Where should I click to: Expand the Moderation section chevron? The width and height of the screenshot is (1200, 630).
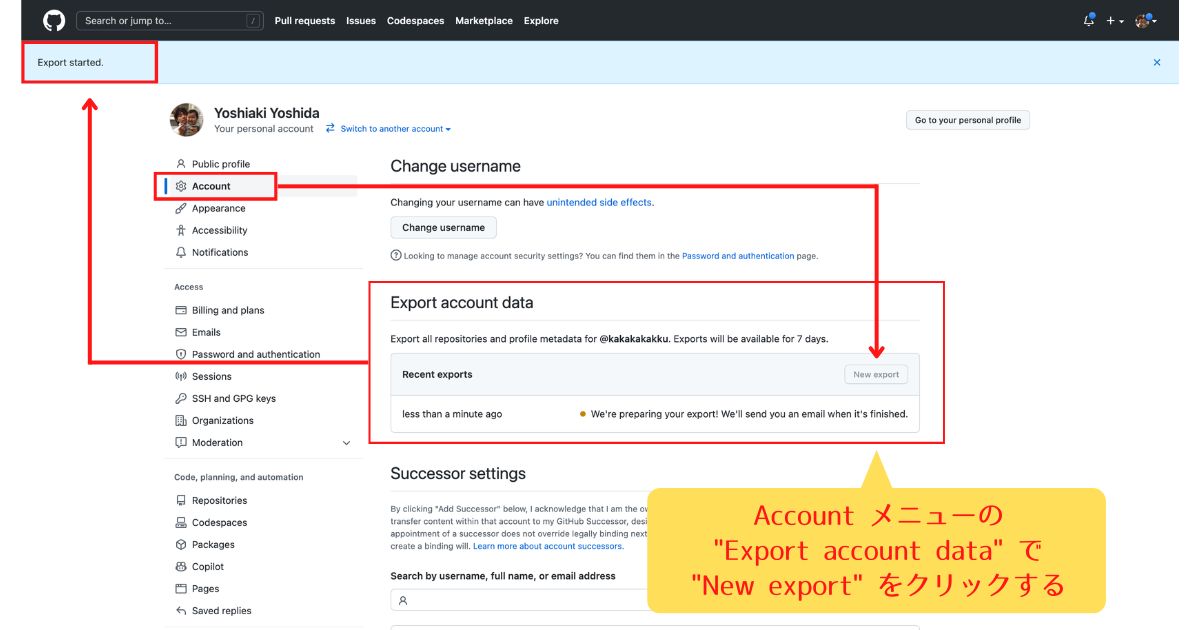pos(346,443)
